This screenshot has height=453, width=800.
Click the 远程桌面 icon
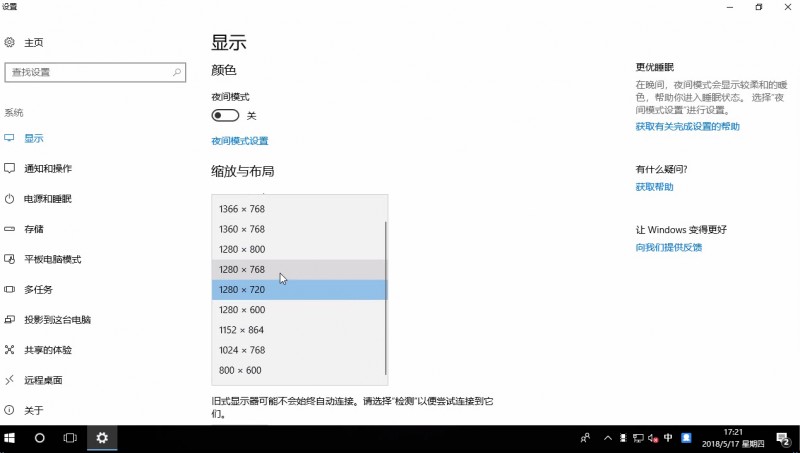(9, 380)
